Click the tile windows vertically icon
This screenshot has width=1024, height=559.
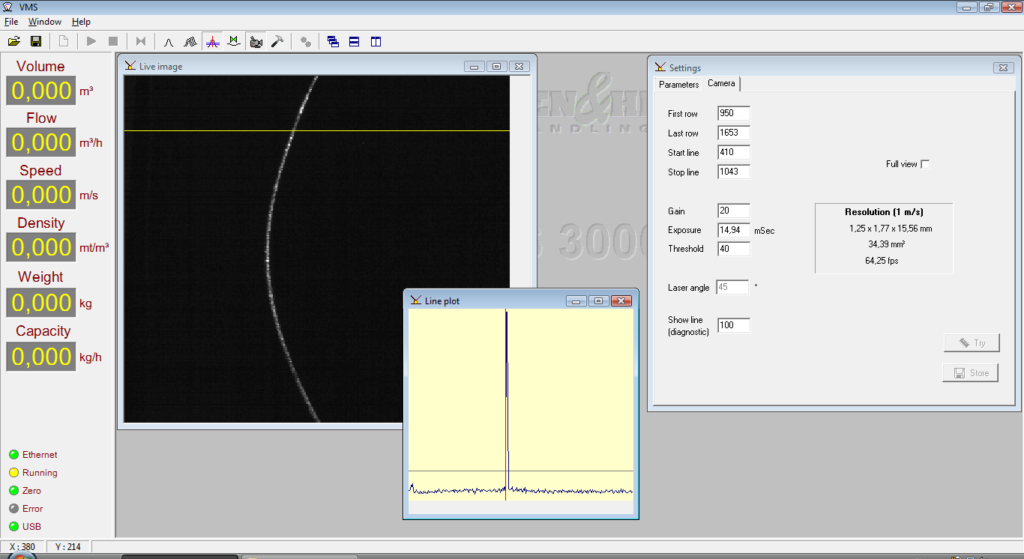click(376, 41)
